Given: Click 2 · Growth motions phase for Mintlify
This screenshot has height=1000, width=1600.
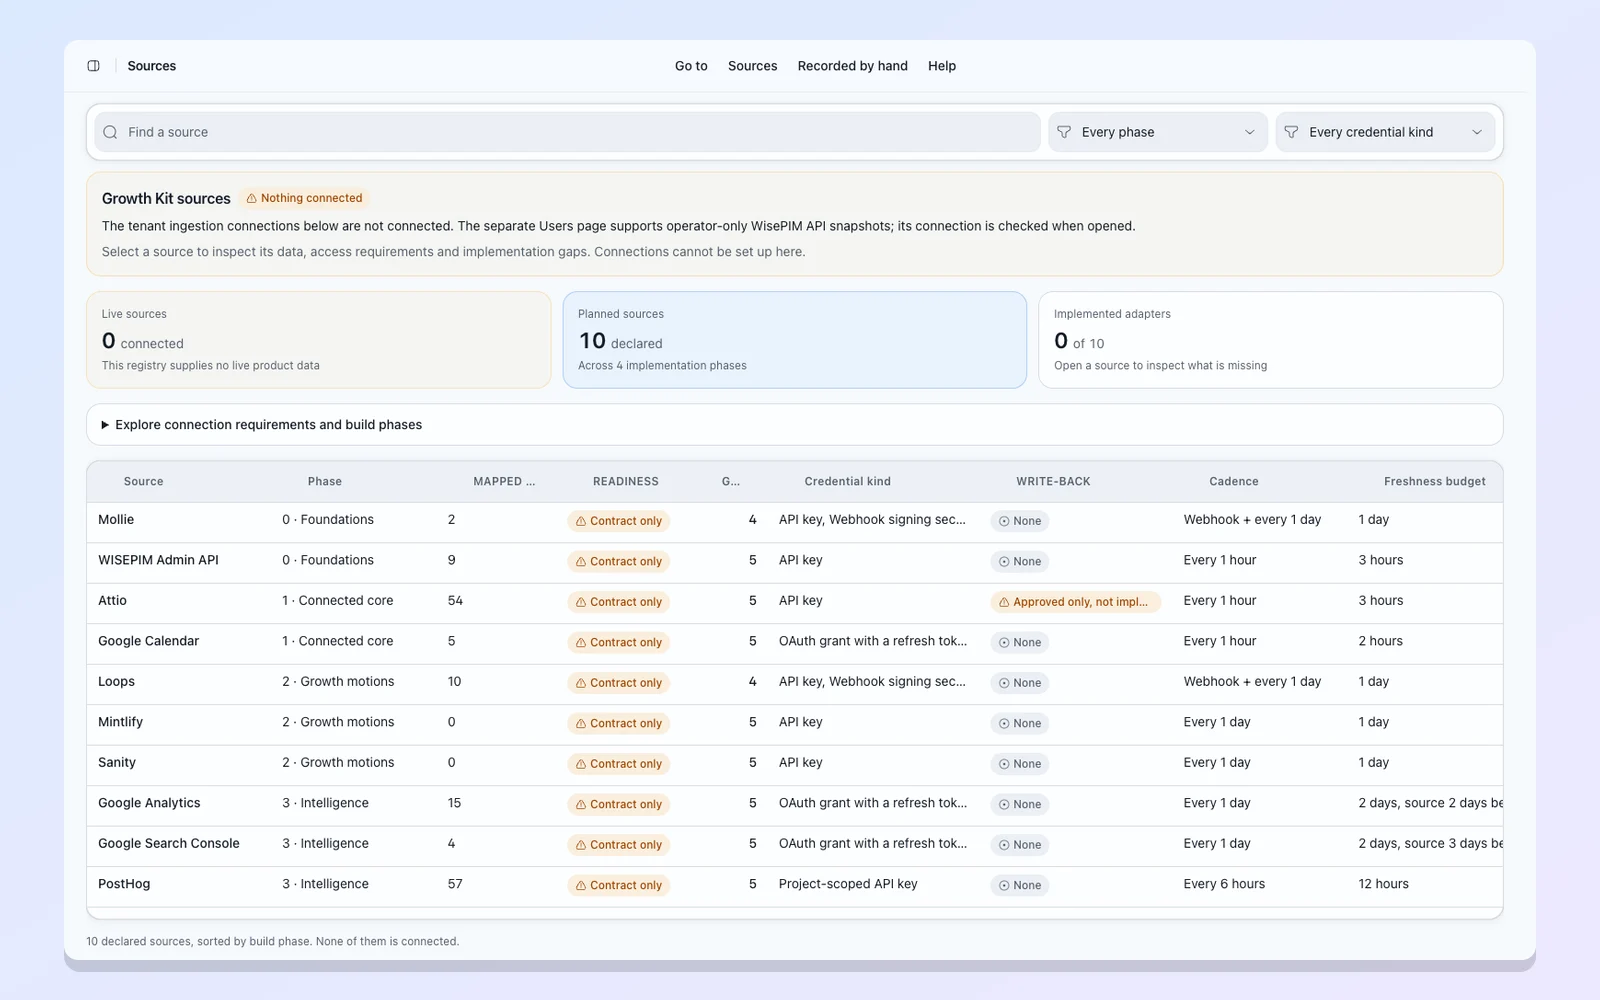Looking at the screenshot, I should click(338, 722).
